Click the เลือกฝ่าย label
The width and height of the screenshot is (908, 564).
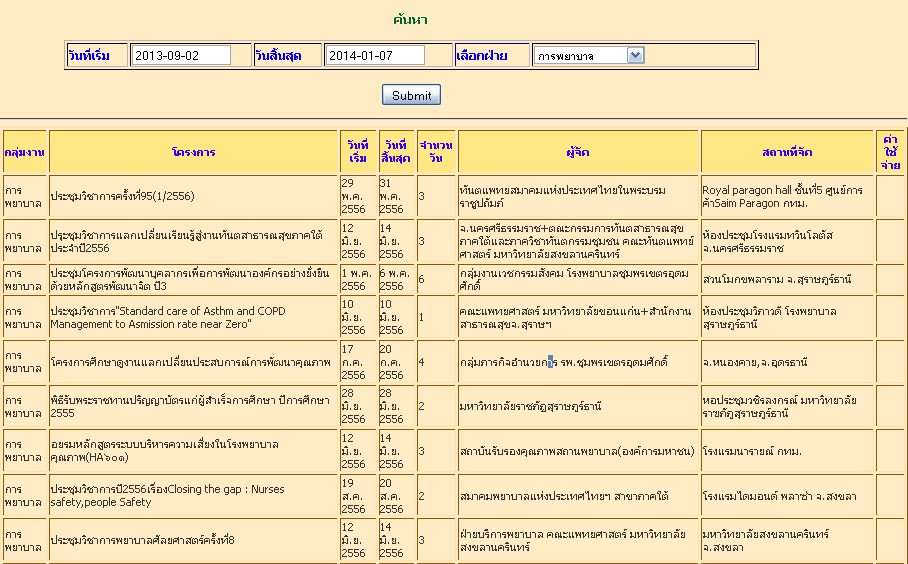pos(482,56)
